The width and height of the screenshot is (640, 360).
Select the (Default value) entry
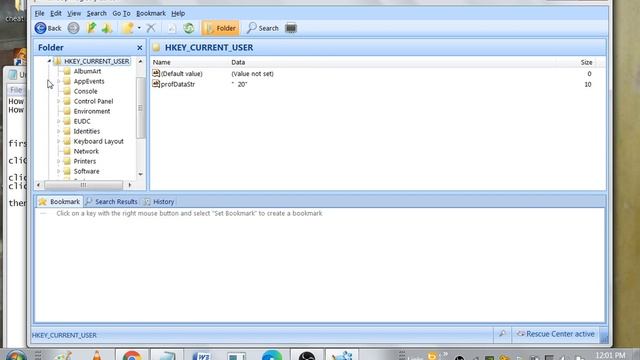coord(178,74)
